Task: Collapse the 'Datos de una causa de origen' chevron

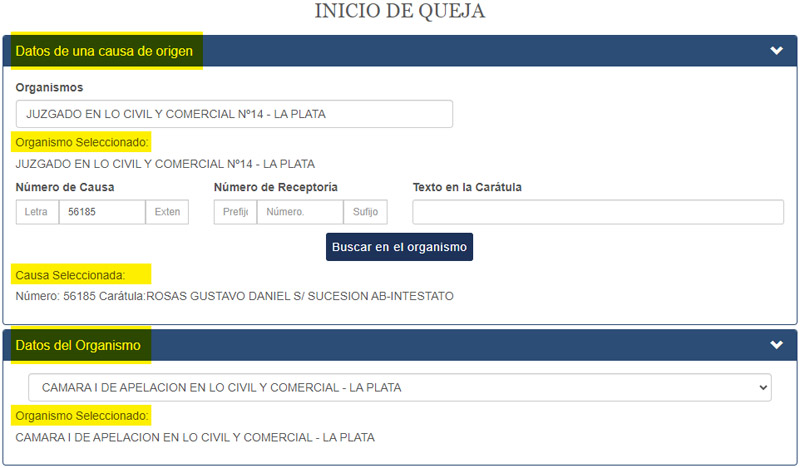Action: click(776, 51)
